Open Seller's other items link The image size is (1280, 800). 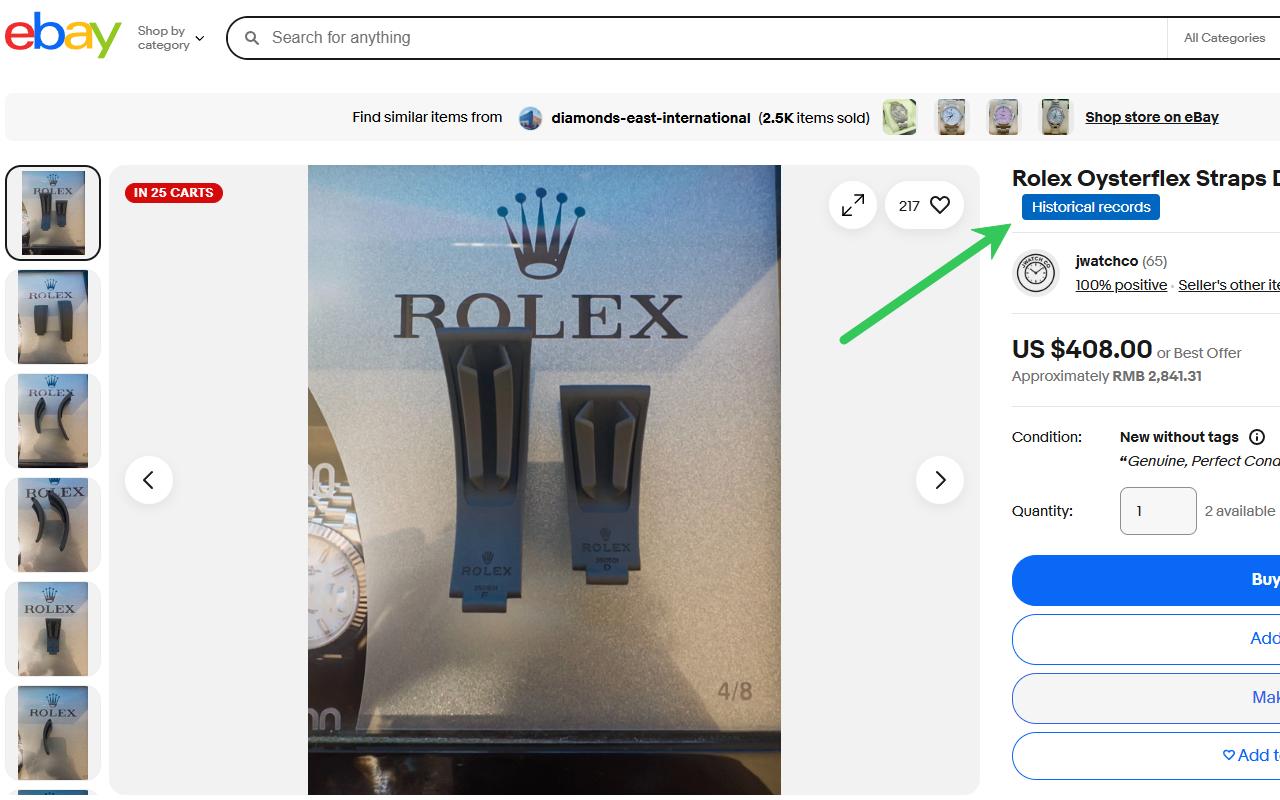pyautogui.click(x=1229, y=285)
